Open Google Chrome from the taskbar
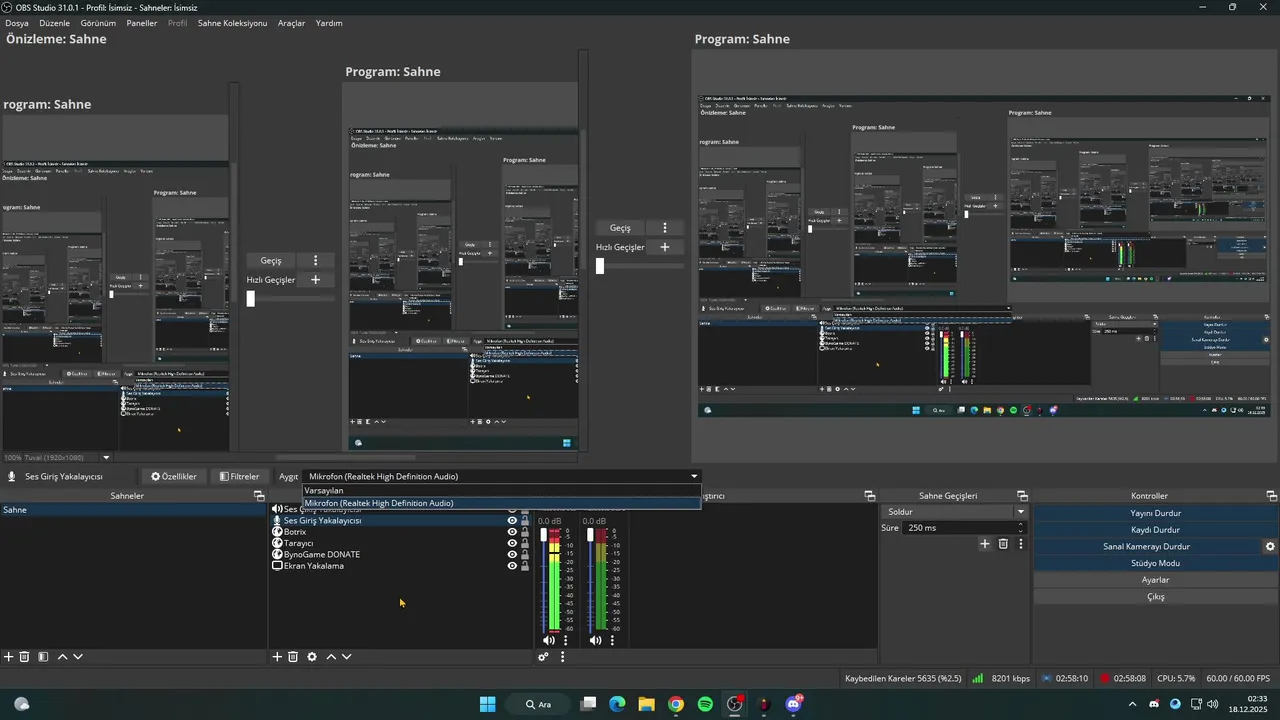This screenshot has height=720, width=1280. click(x=676, y=704)
